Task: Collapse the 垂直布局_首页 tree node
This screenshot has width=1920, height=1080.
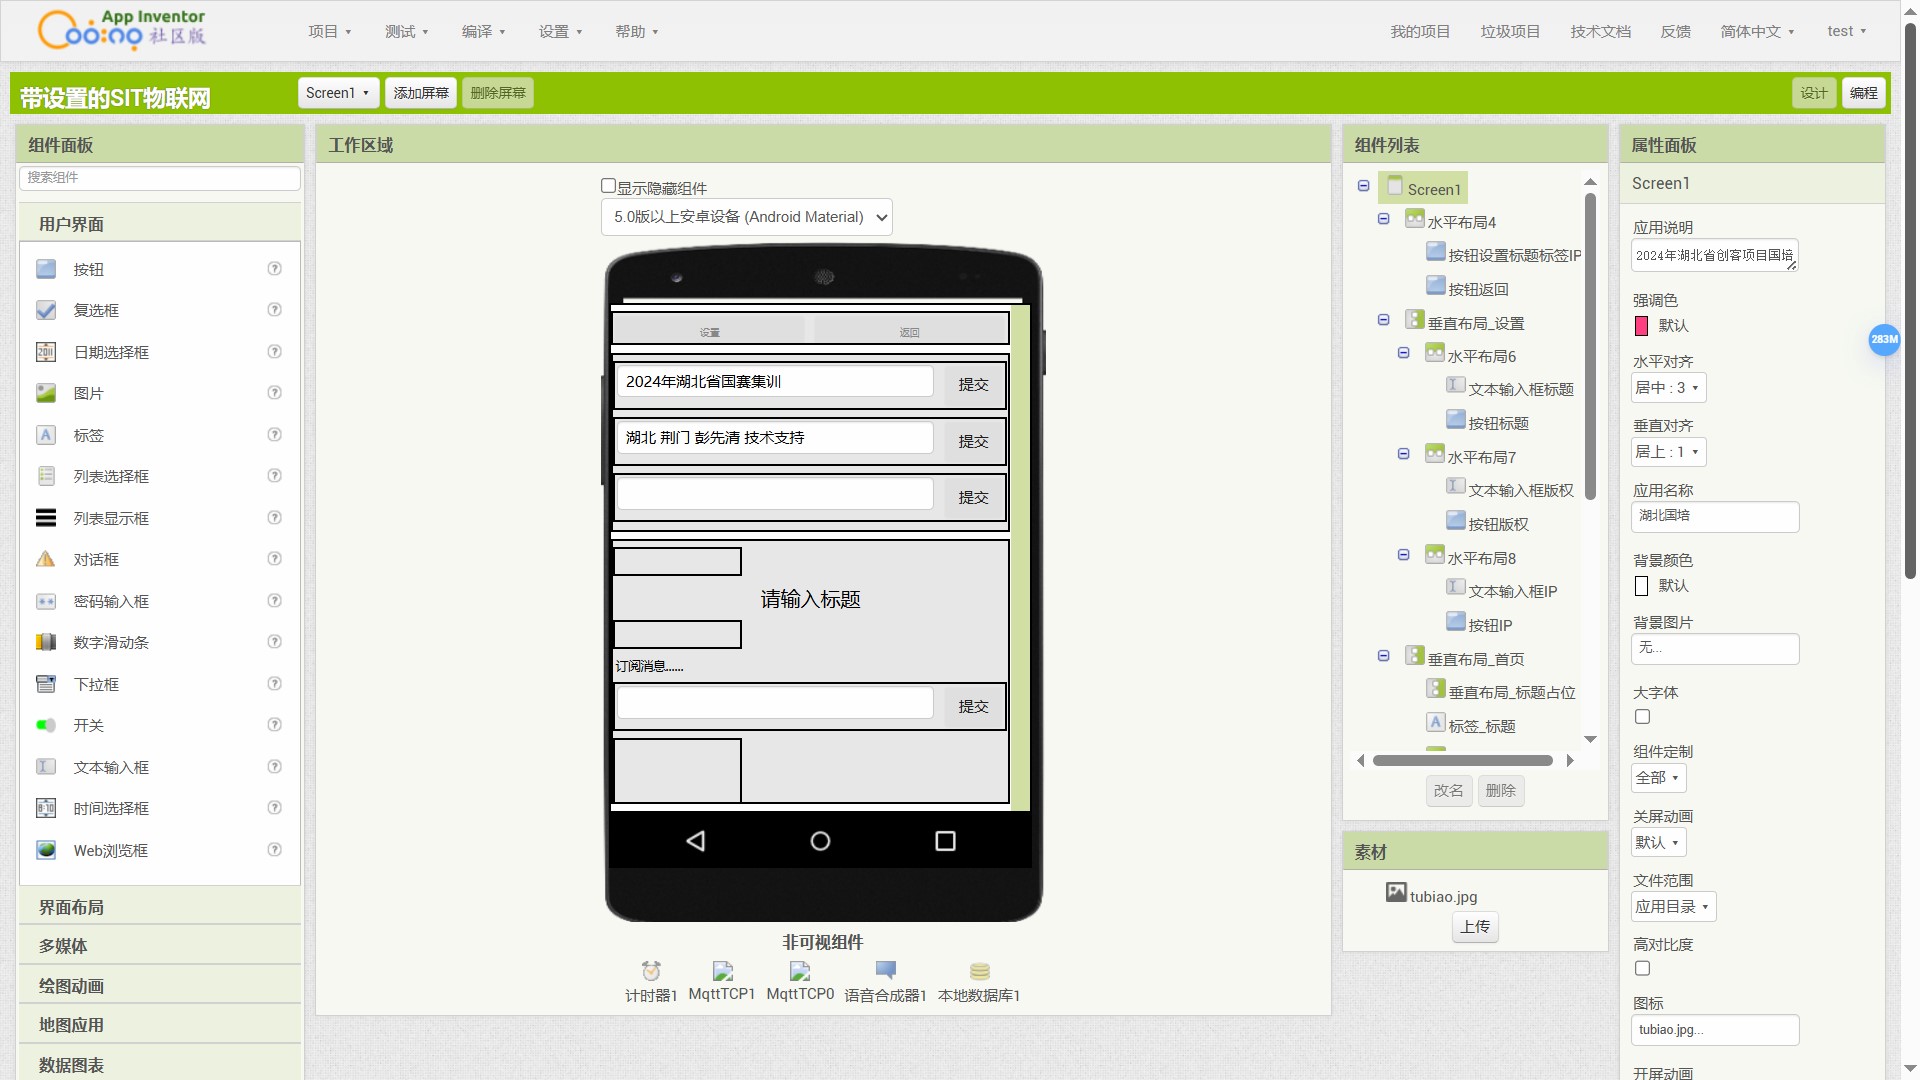Action: pyautogui.click(x=1383, y=656)
